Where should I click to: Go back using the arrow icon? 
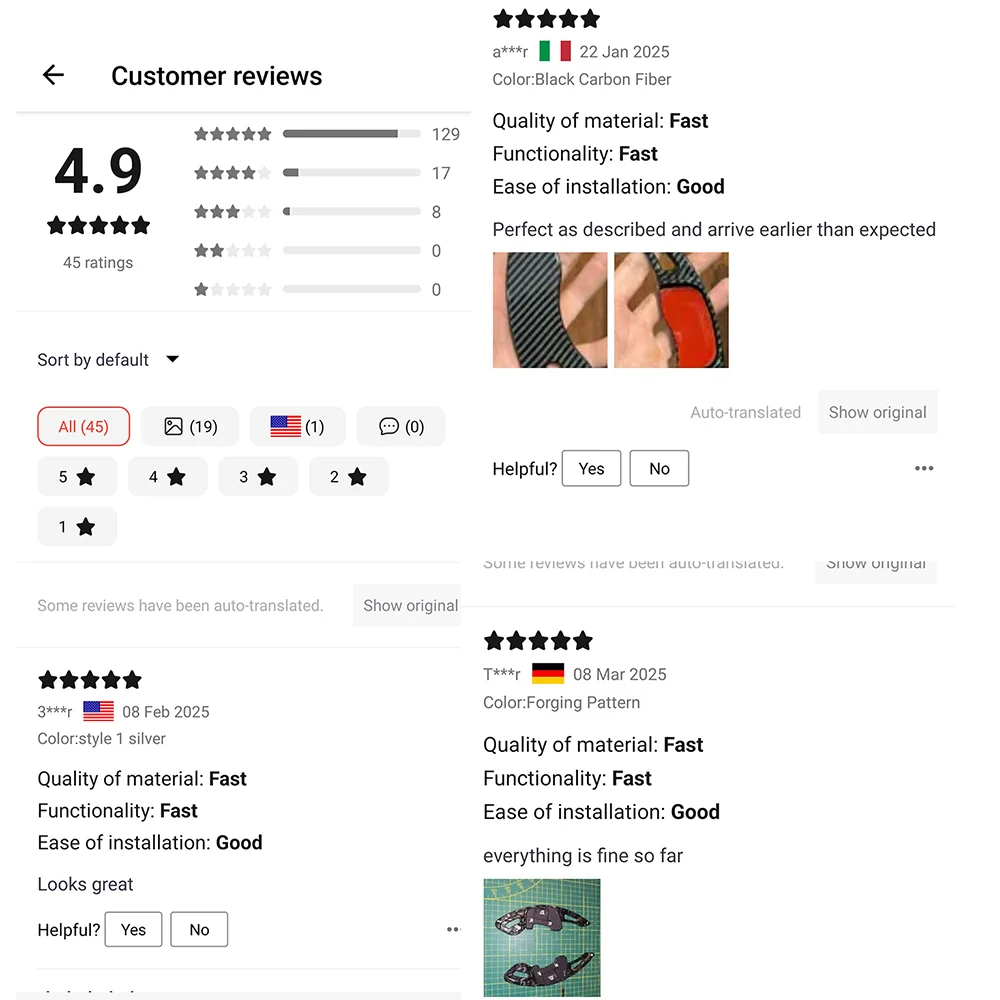[53, 75]
